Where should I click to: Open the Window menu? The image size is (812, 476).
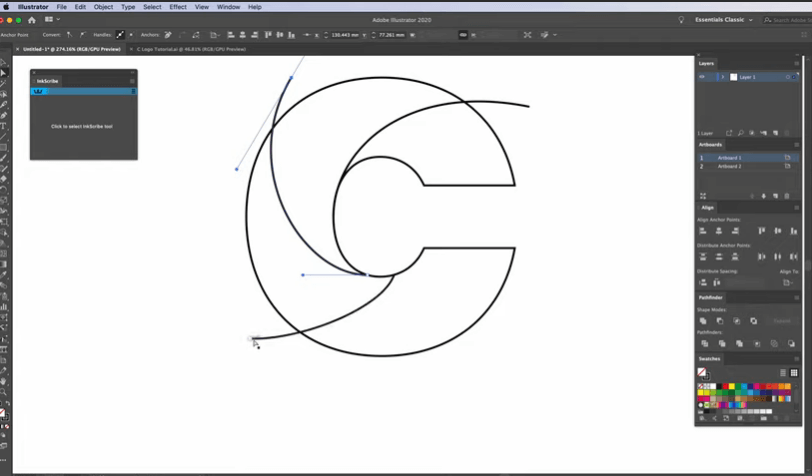[x=228, y=7]
